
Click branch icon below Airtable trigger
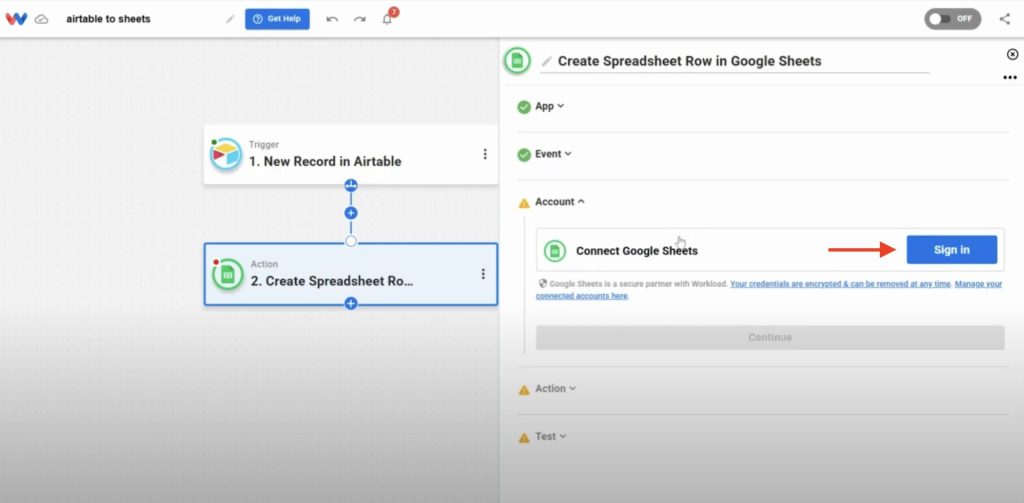coord(351,186)
